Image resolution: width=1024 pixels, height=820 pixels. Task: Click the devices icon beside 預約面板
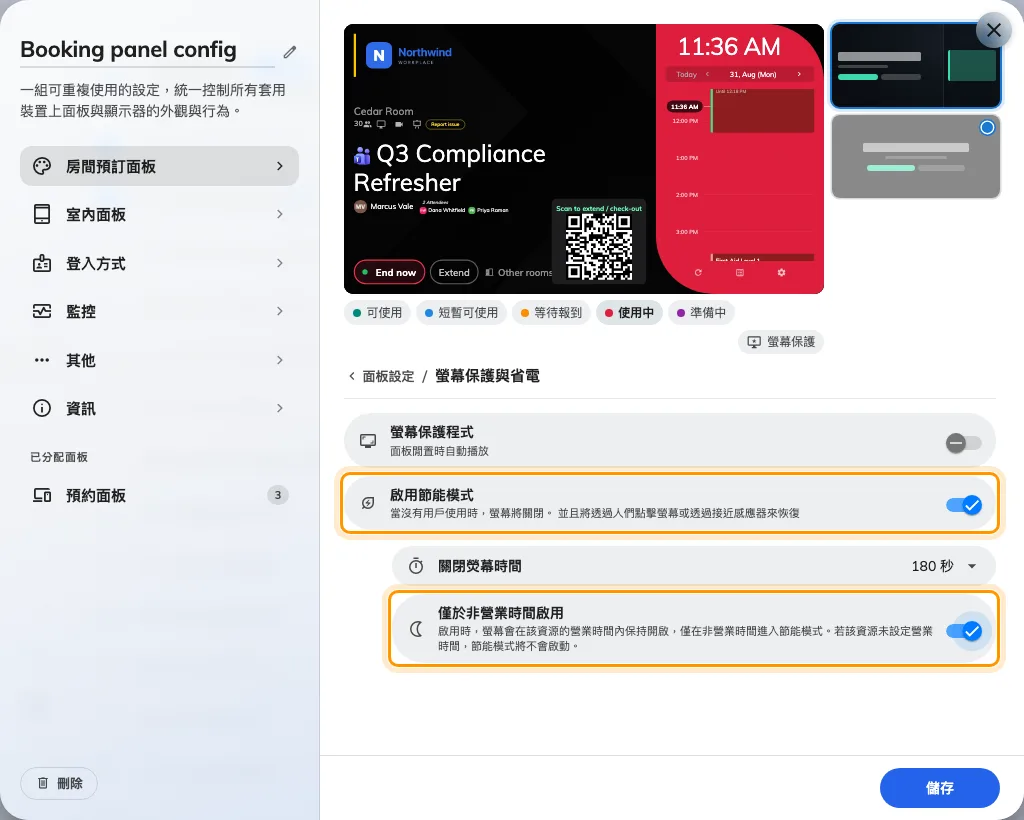(42, 496)
